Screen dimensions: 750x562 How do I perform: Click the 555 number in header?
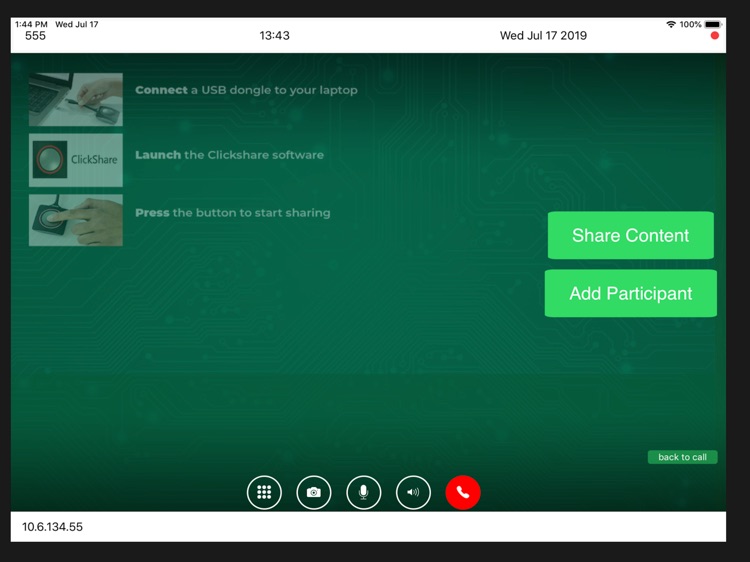[x=35, y=36]
